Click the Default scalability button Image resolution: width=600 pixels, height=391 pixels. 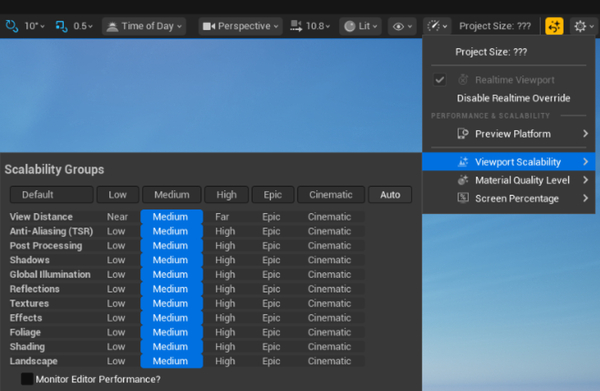coord(52,195)
